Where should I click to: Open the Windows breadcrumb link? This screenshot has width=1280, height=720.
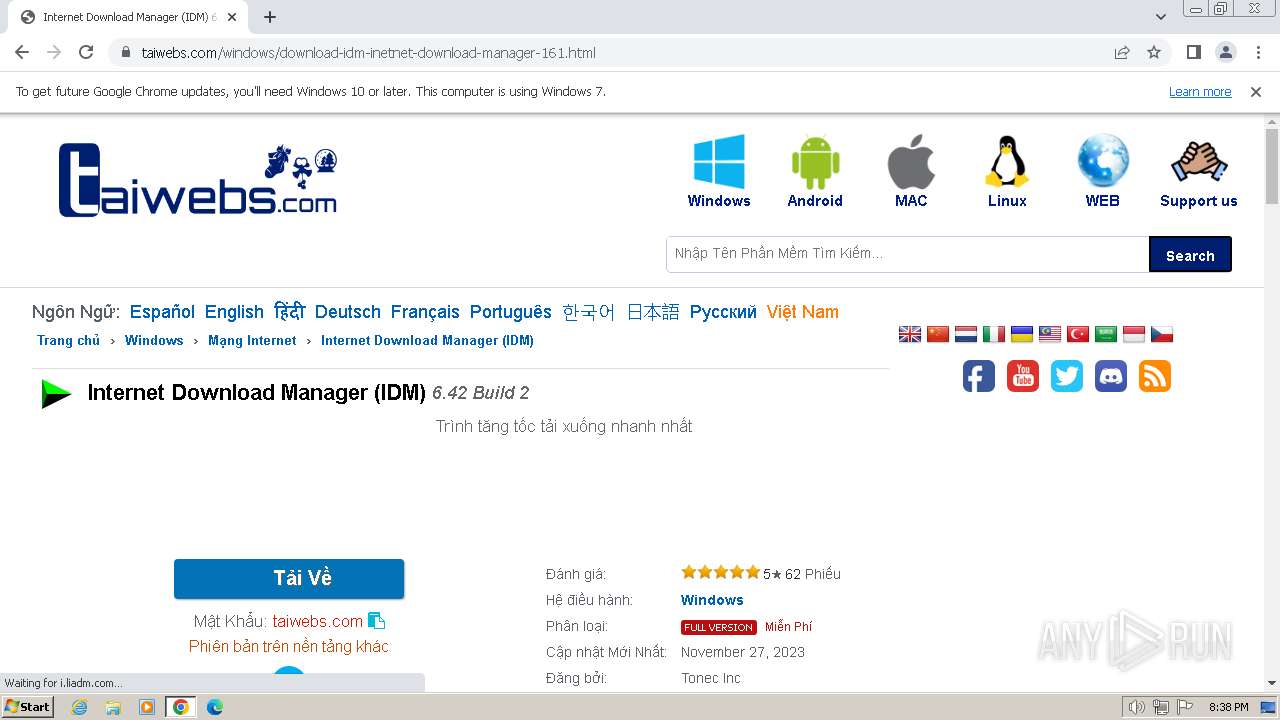click(x=154, y=341)
